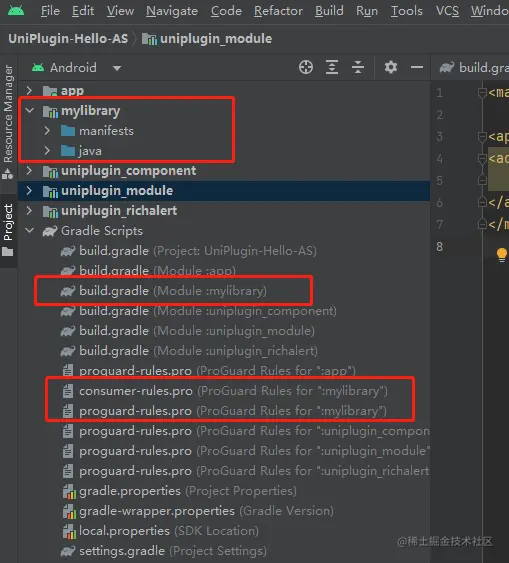Click line number 8 in gutter
This screenshot has width=509, height=563.
(x=440, y=247)
